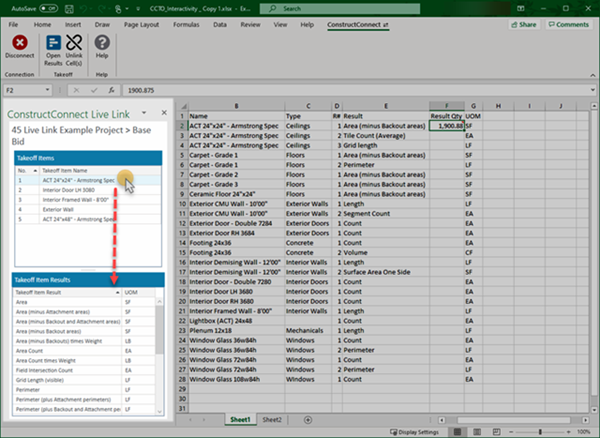Click the Share button

[524, 24]
